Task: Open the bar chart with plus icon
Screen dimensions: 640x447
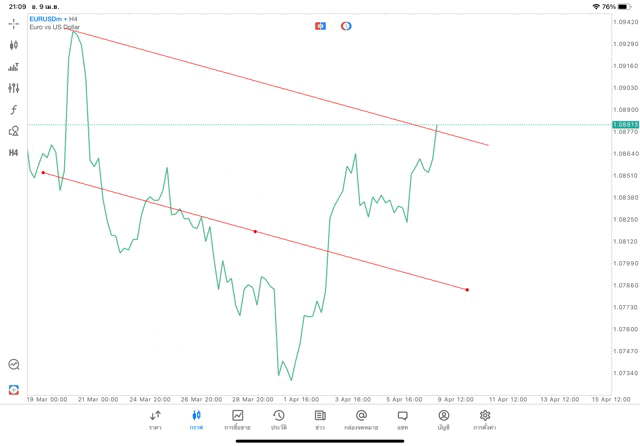Action: [14, 67]
